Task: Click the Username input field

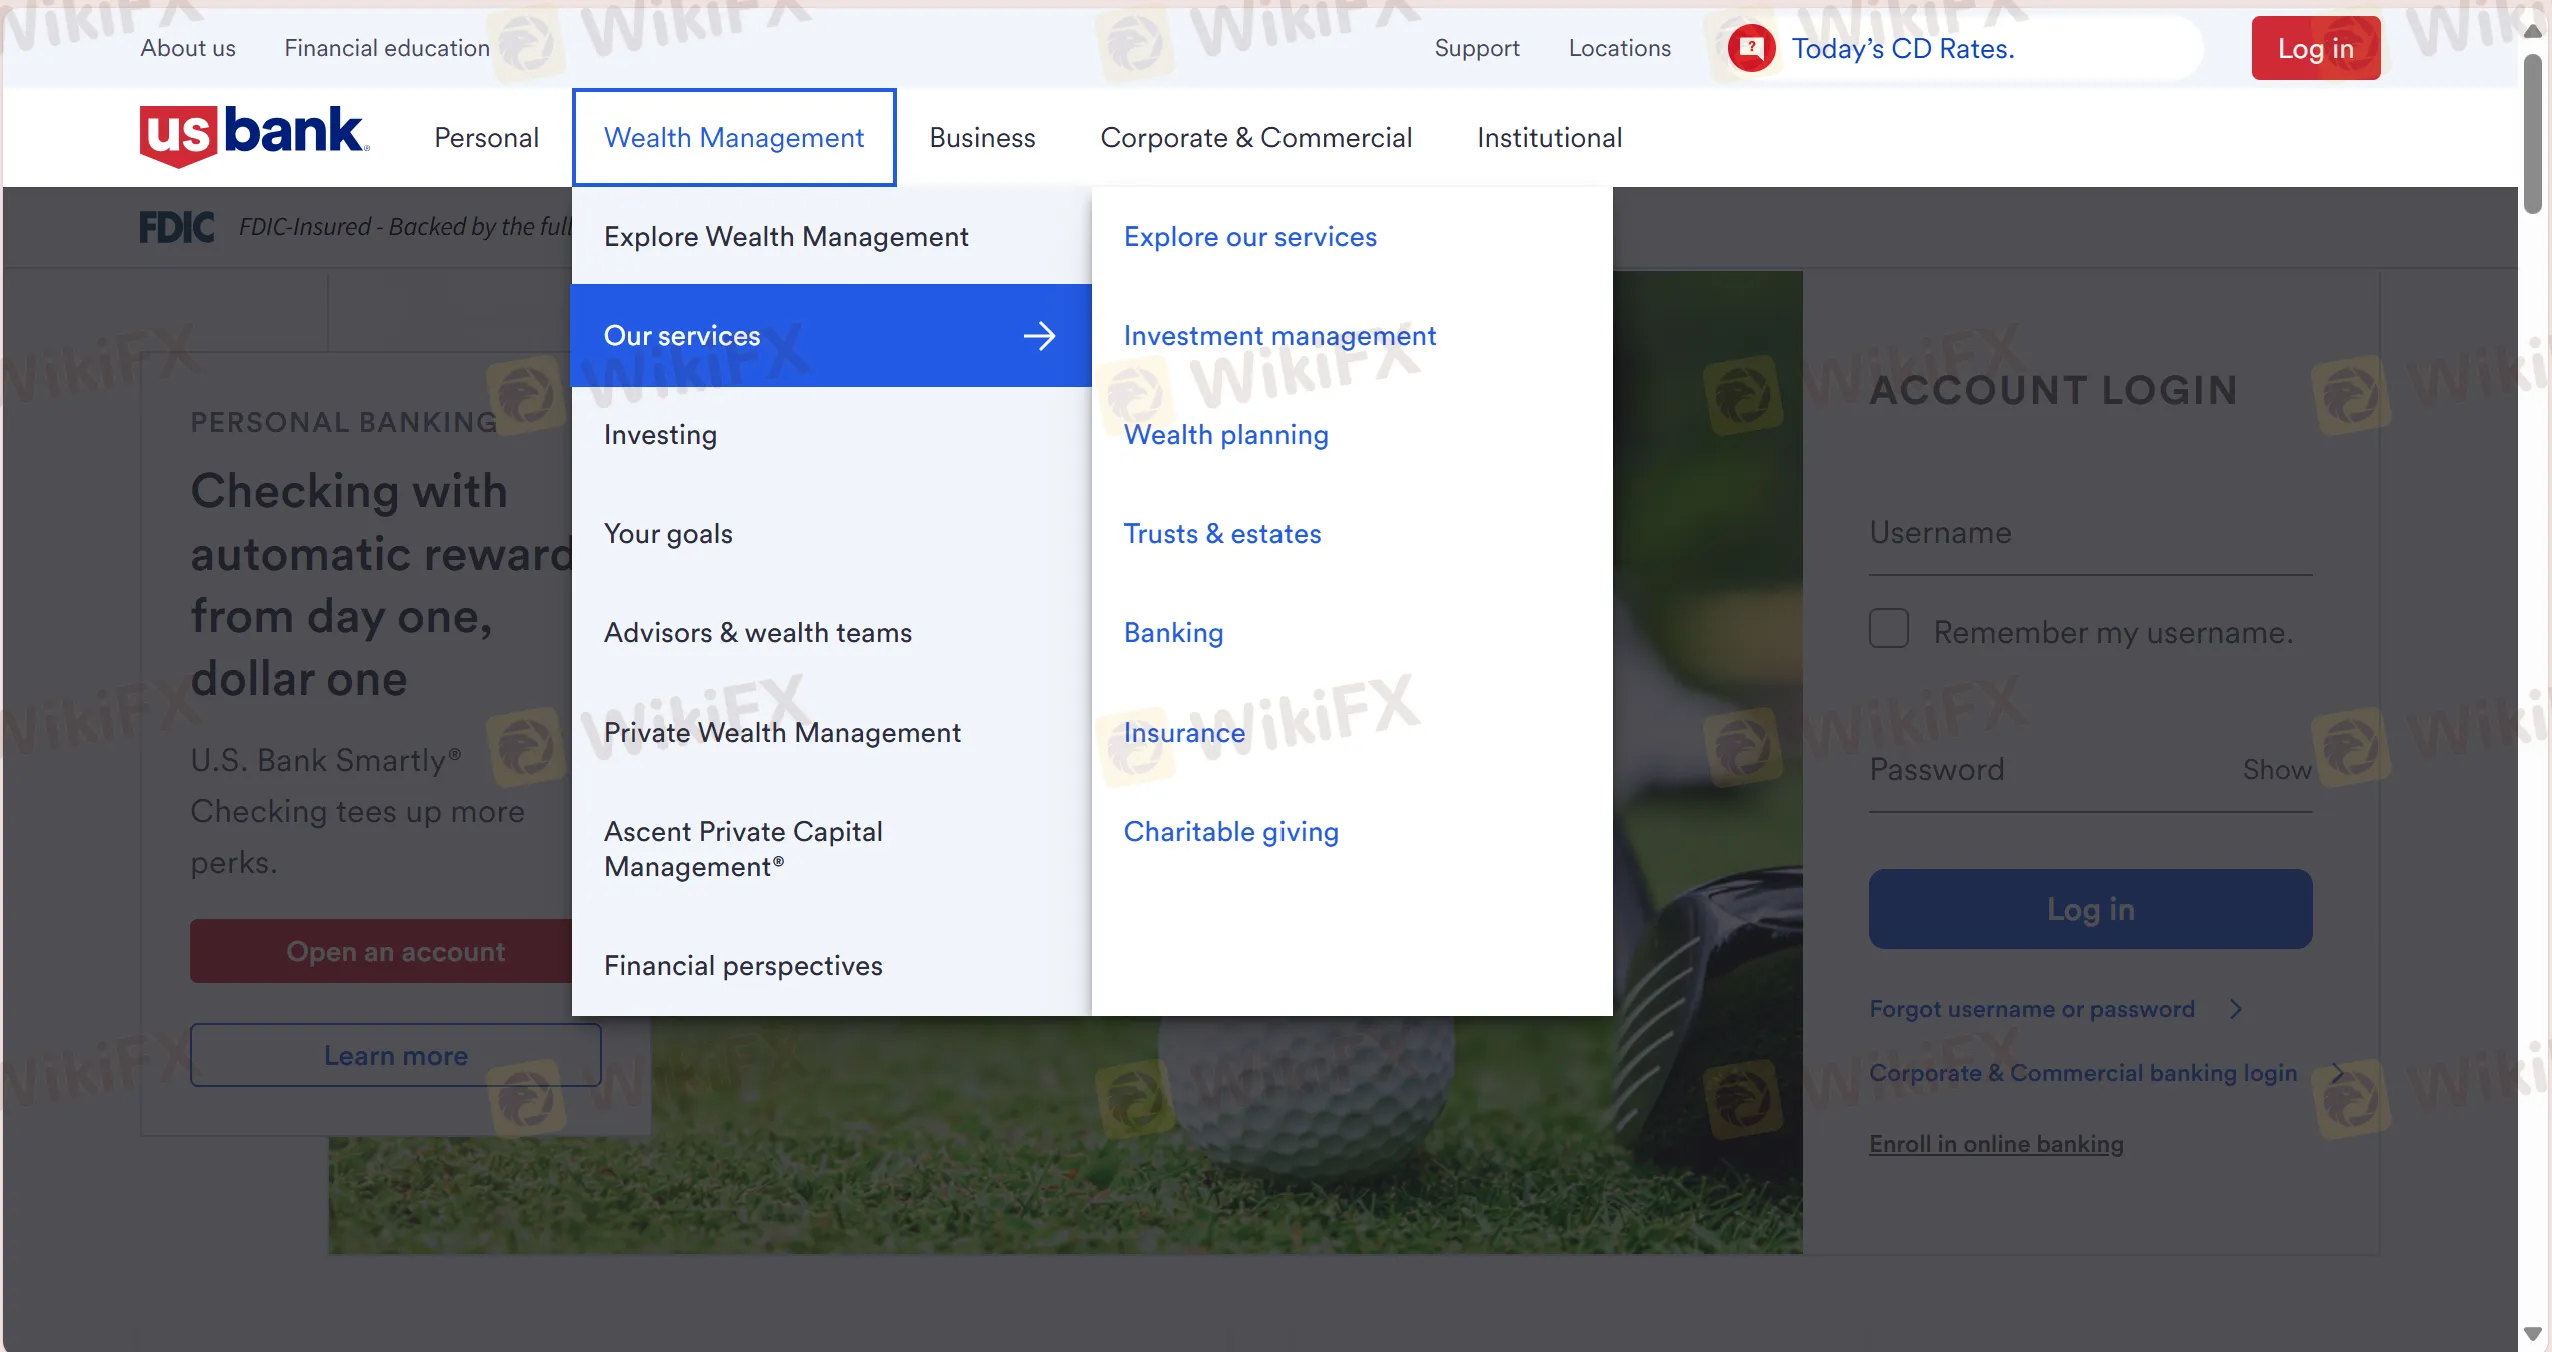Action: [x=2090, y=534]
